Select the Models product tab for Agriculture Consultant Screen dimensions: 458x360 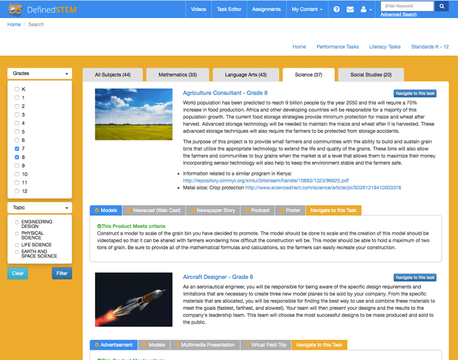point(106,210)
